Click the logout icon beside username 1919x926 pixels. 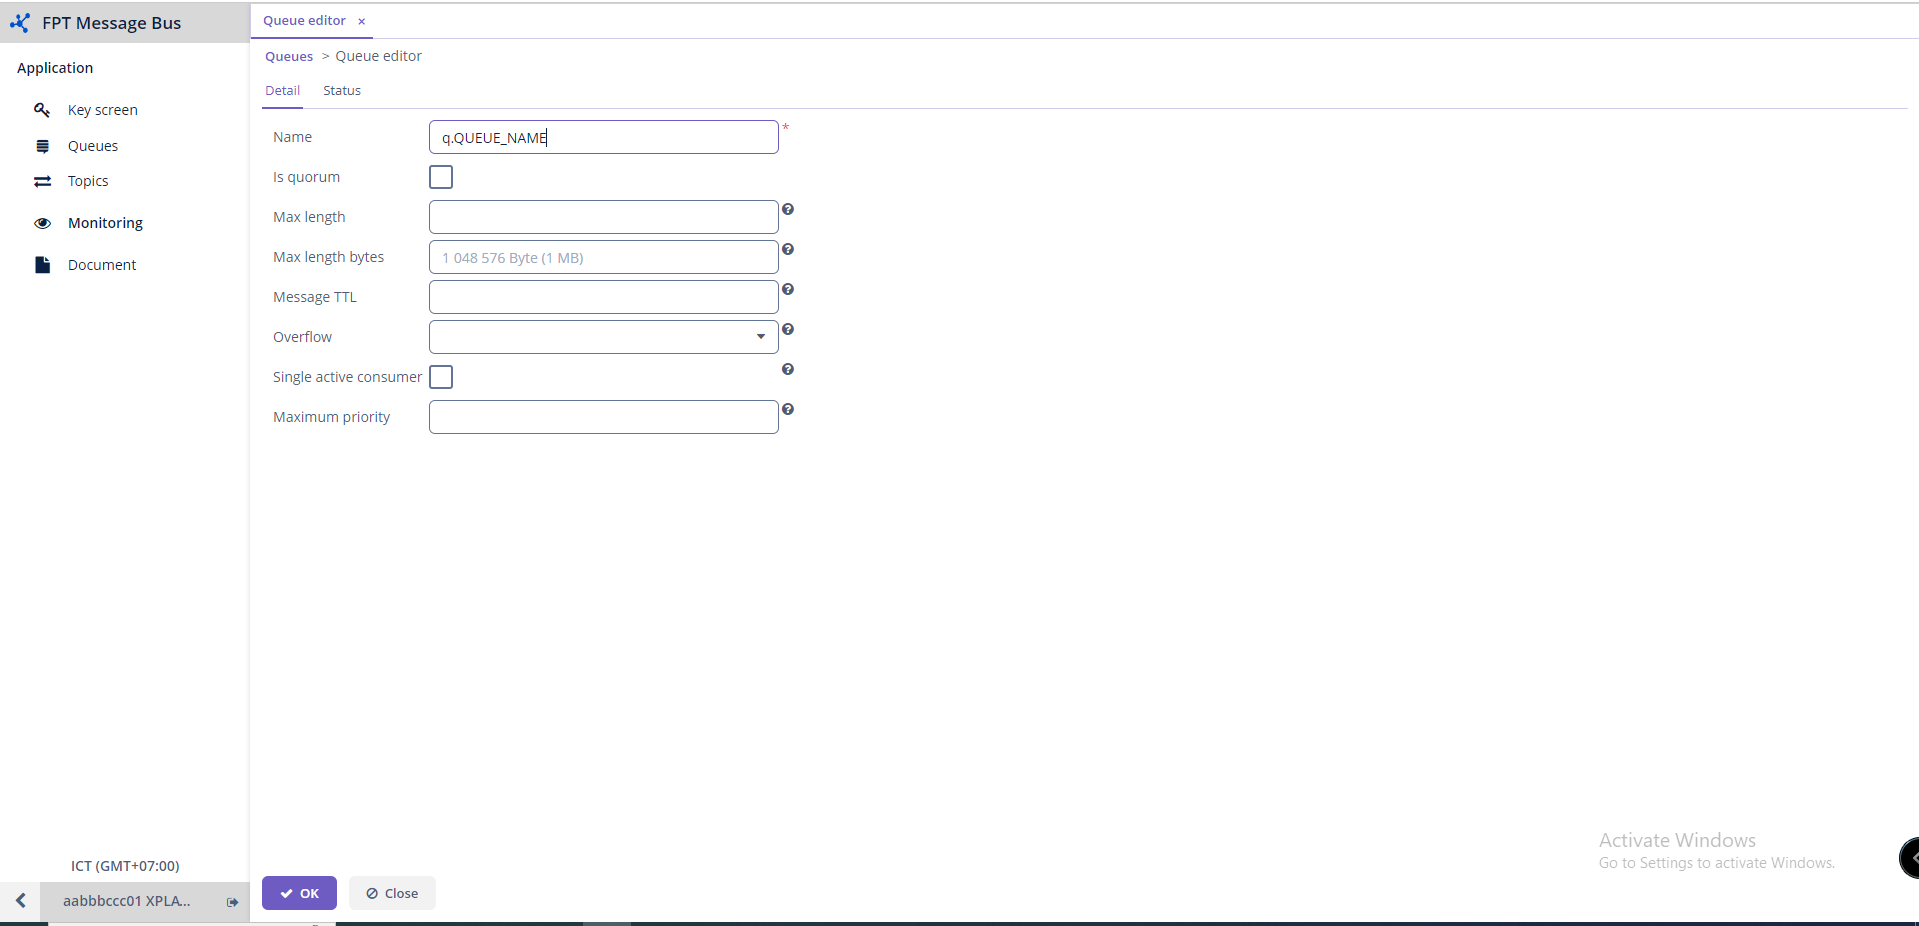232,902
